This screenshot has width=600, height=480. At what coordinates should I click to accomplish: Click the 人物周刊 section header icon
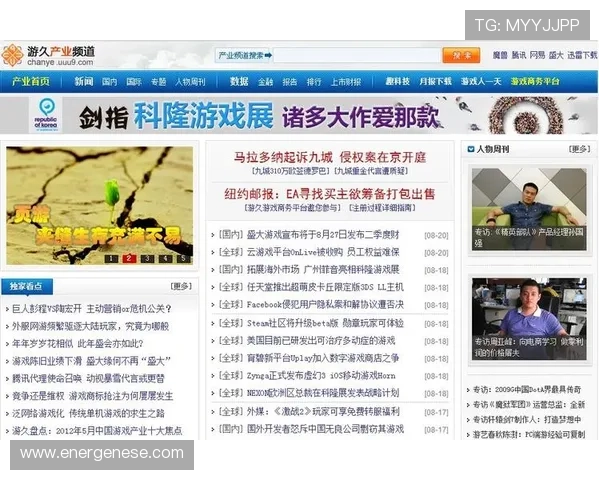click(471, 149)
